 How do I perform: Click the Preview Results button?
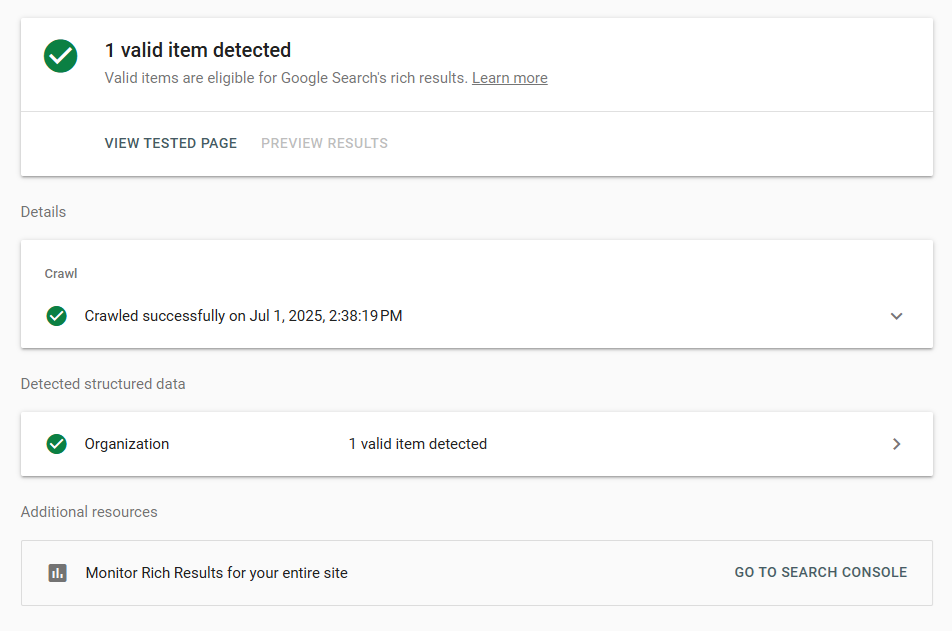pyautogui.click(x=324, y=143)
